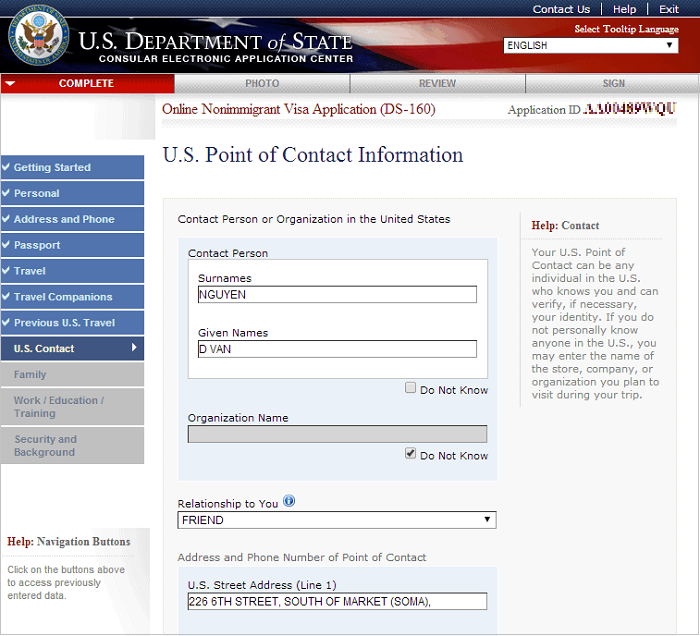Image resolution: width=700 pixels, height=636 pixels.
Task: Uncheck Do Not Know under Organization Name
Action: click(411, 454)
